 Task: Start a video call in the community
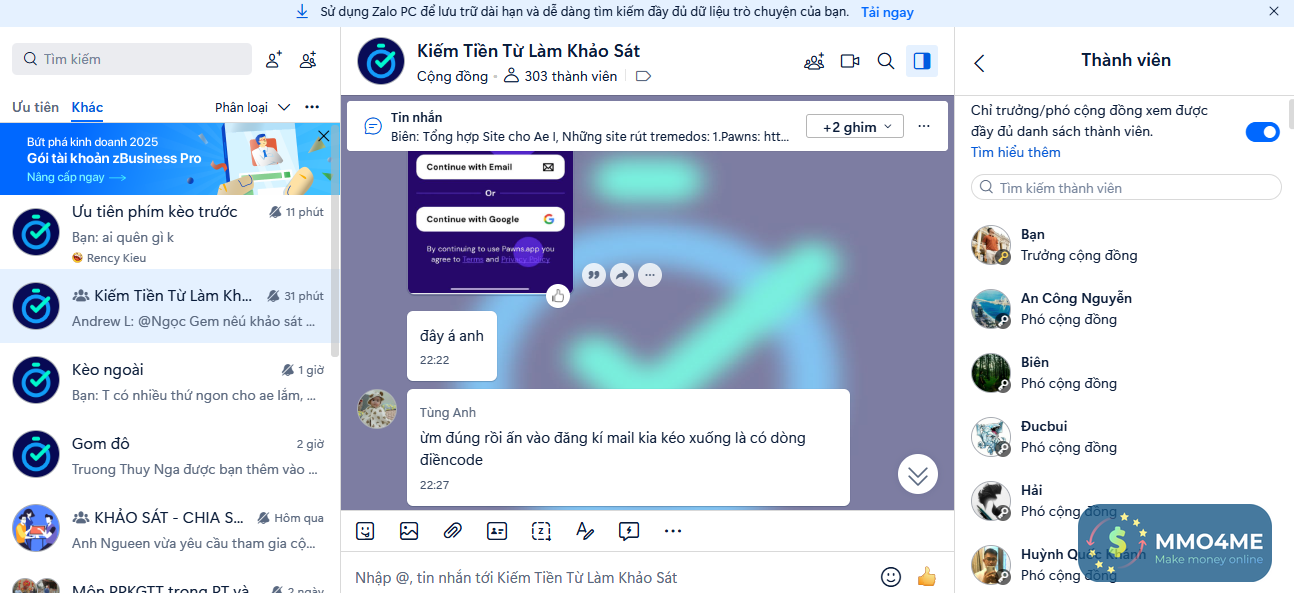coord(850,61)
